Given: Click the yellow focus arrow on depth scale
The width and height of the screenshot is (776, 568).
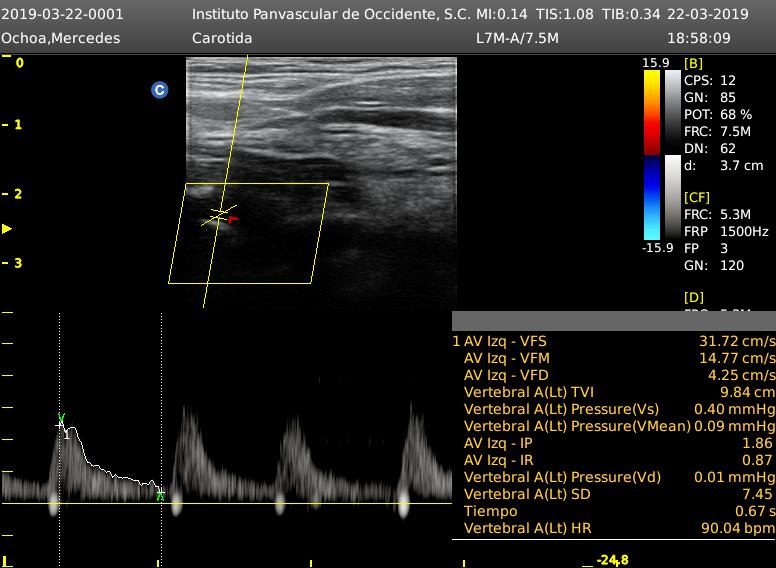Looking at the screenshot, I should 7,229.
